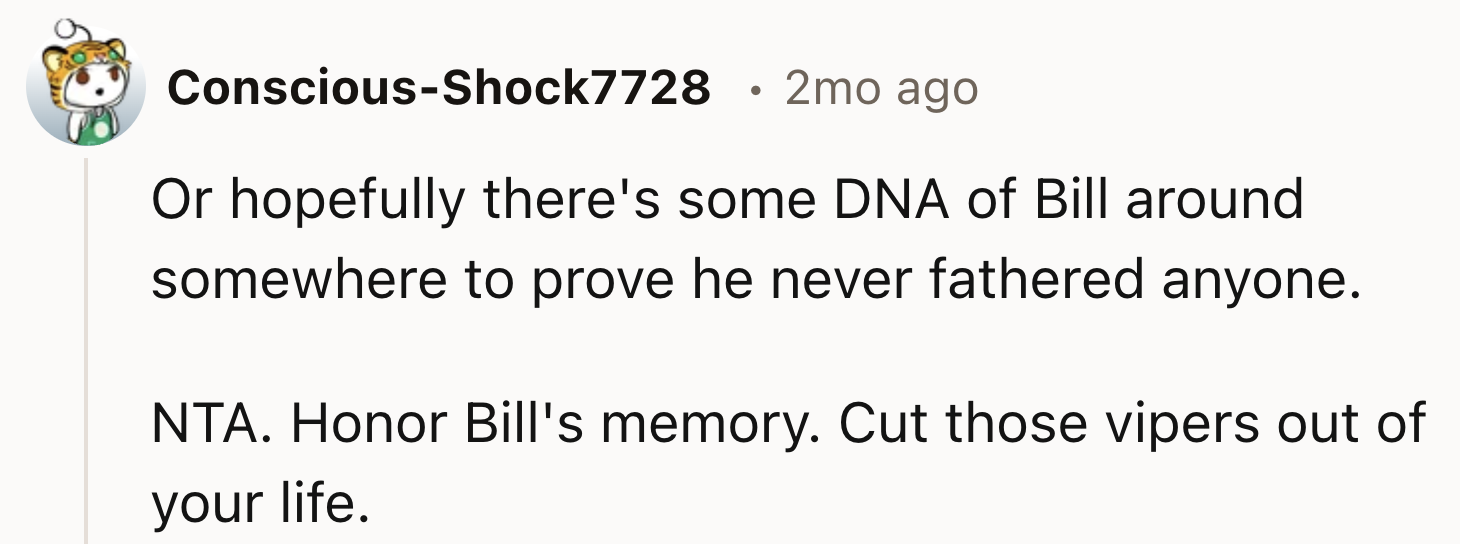Collapse the comment thread using vertical line

click(87, 350)
